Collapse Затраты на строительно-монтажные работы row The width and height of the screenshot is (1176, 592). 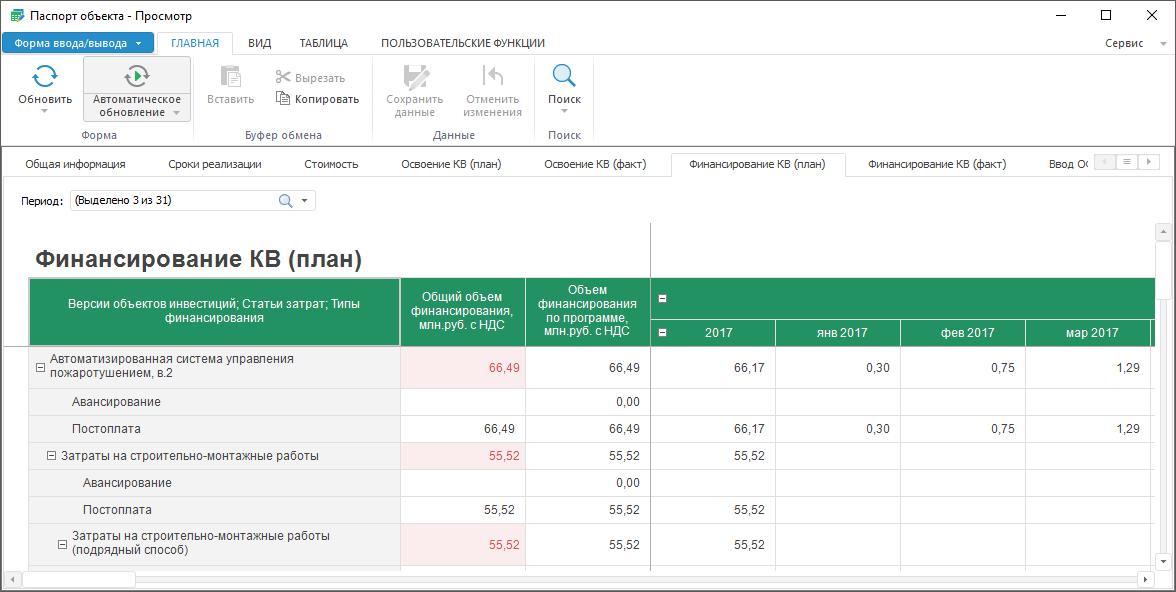coord(51,456)
